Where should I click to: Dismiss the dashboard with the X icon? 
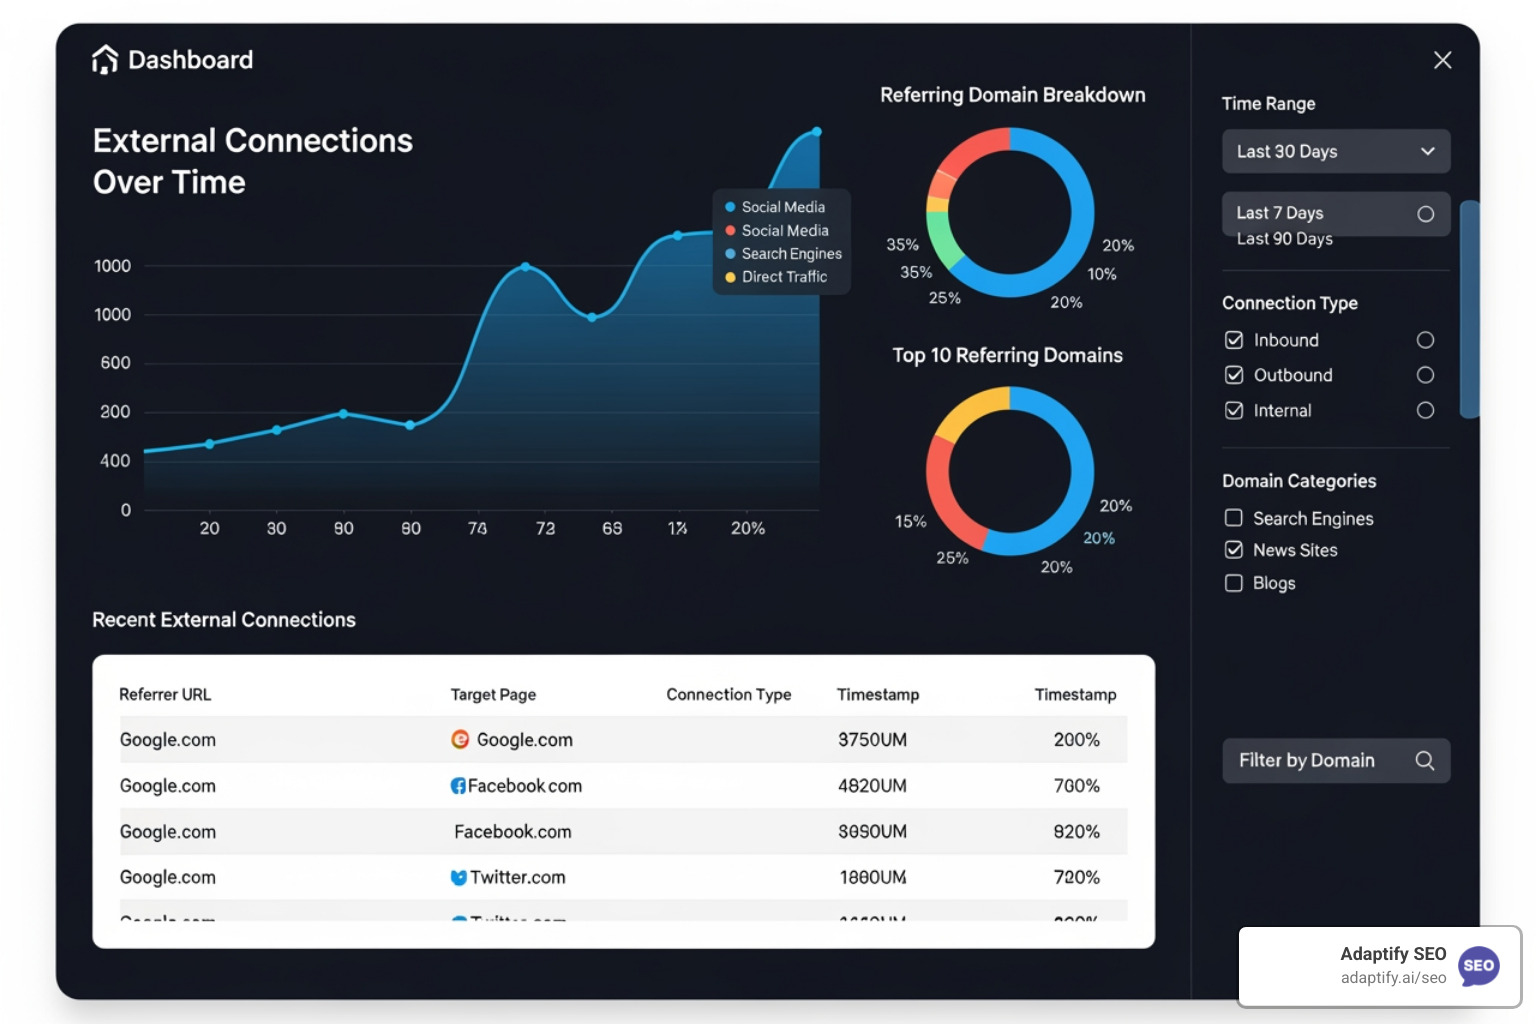pos(1442,60)
